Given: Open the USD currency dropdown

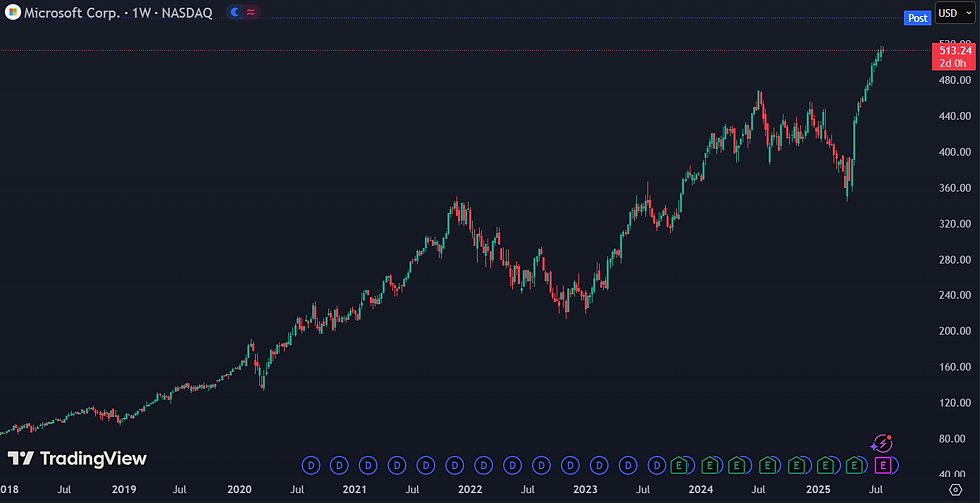Looking at the screenshot, I should coord(955,13).
